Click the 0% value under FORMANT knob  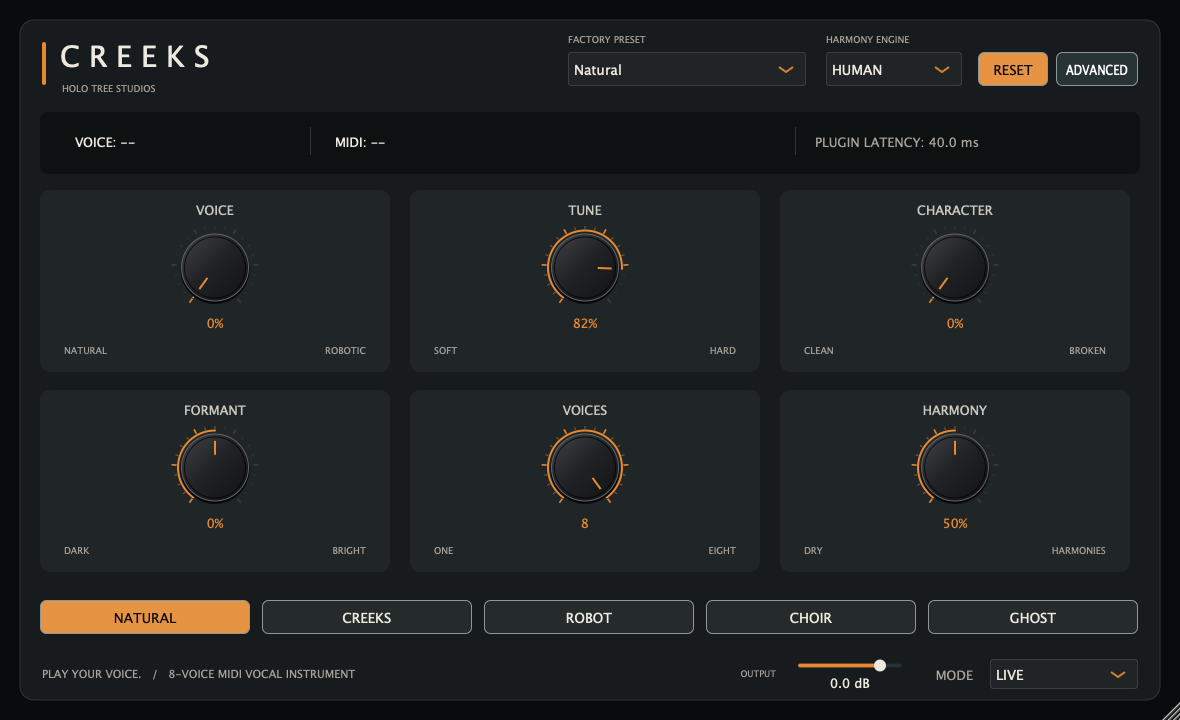215,524
